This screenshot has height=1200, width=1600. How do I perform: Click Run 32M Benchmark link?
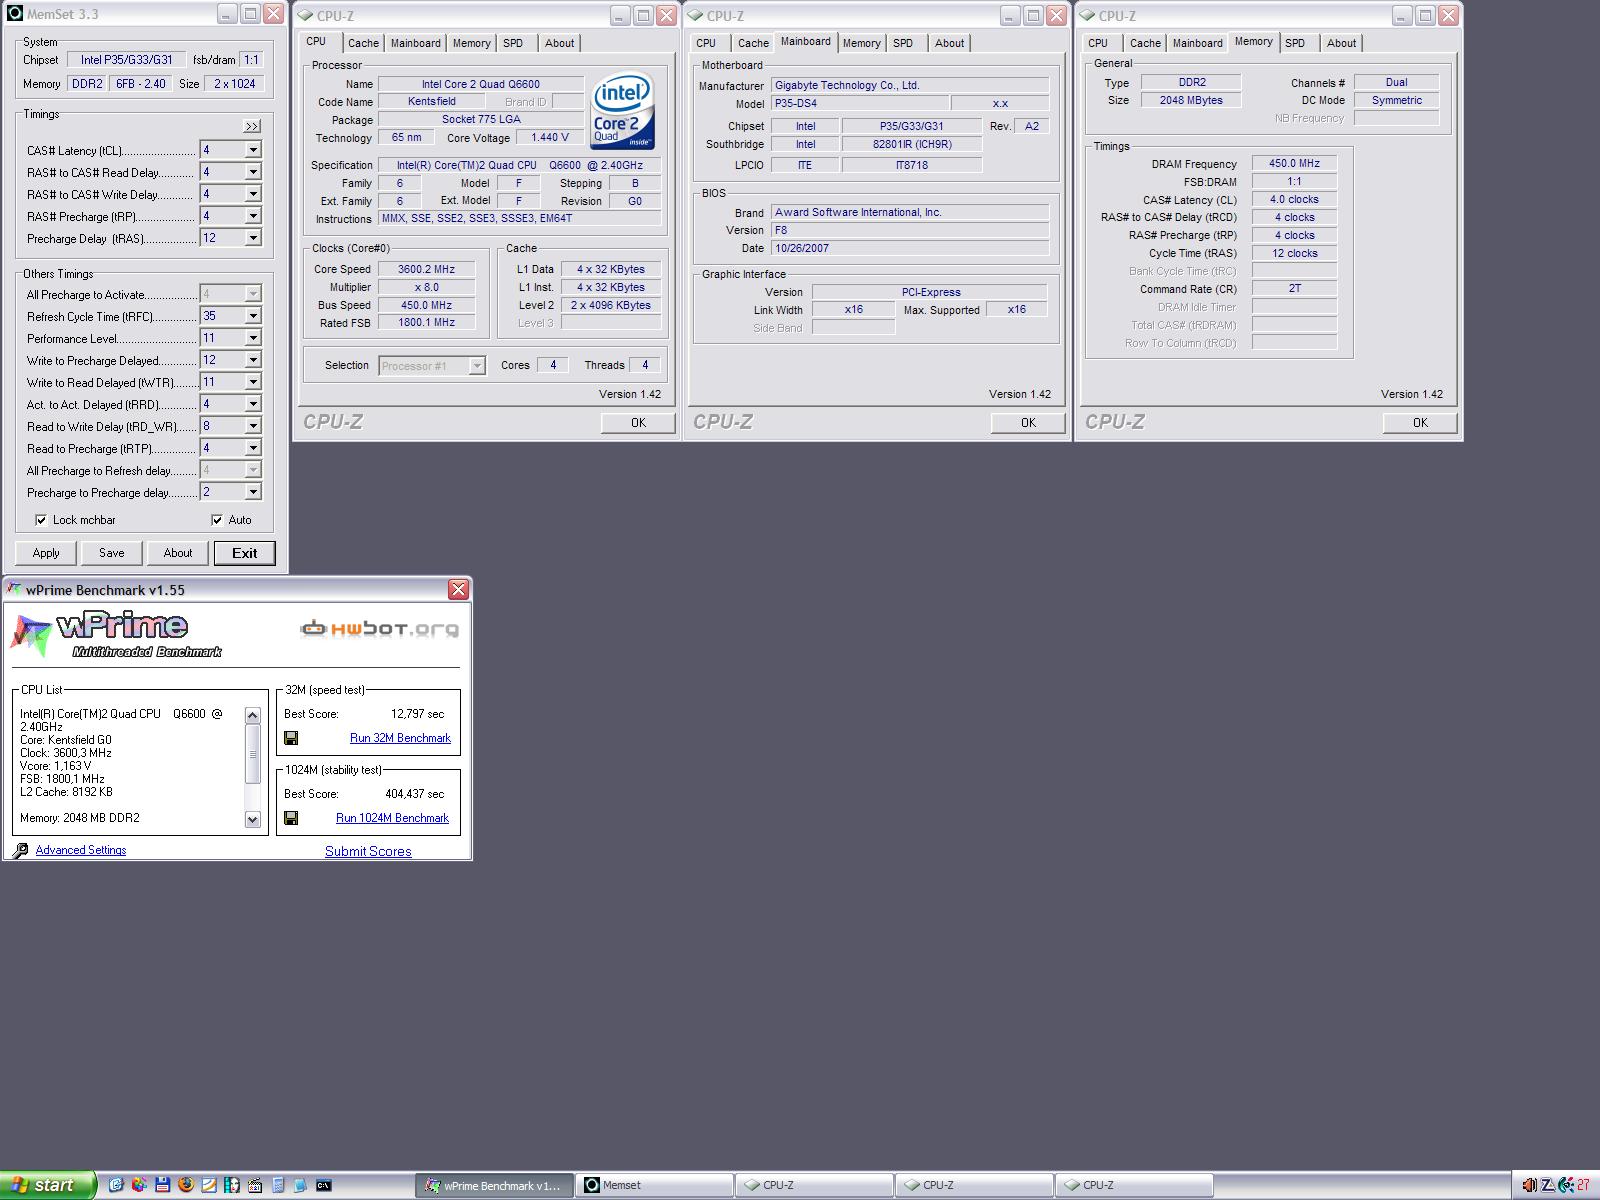pos(400,738)
